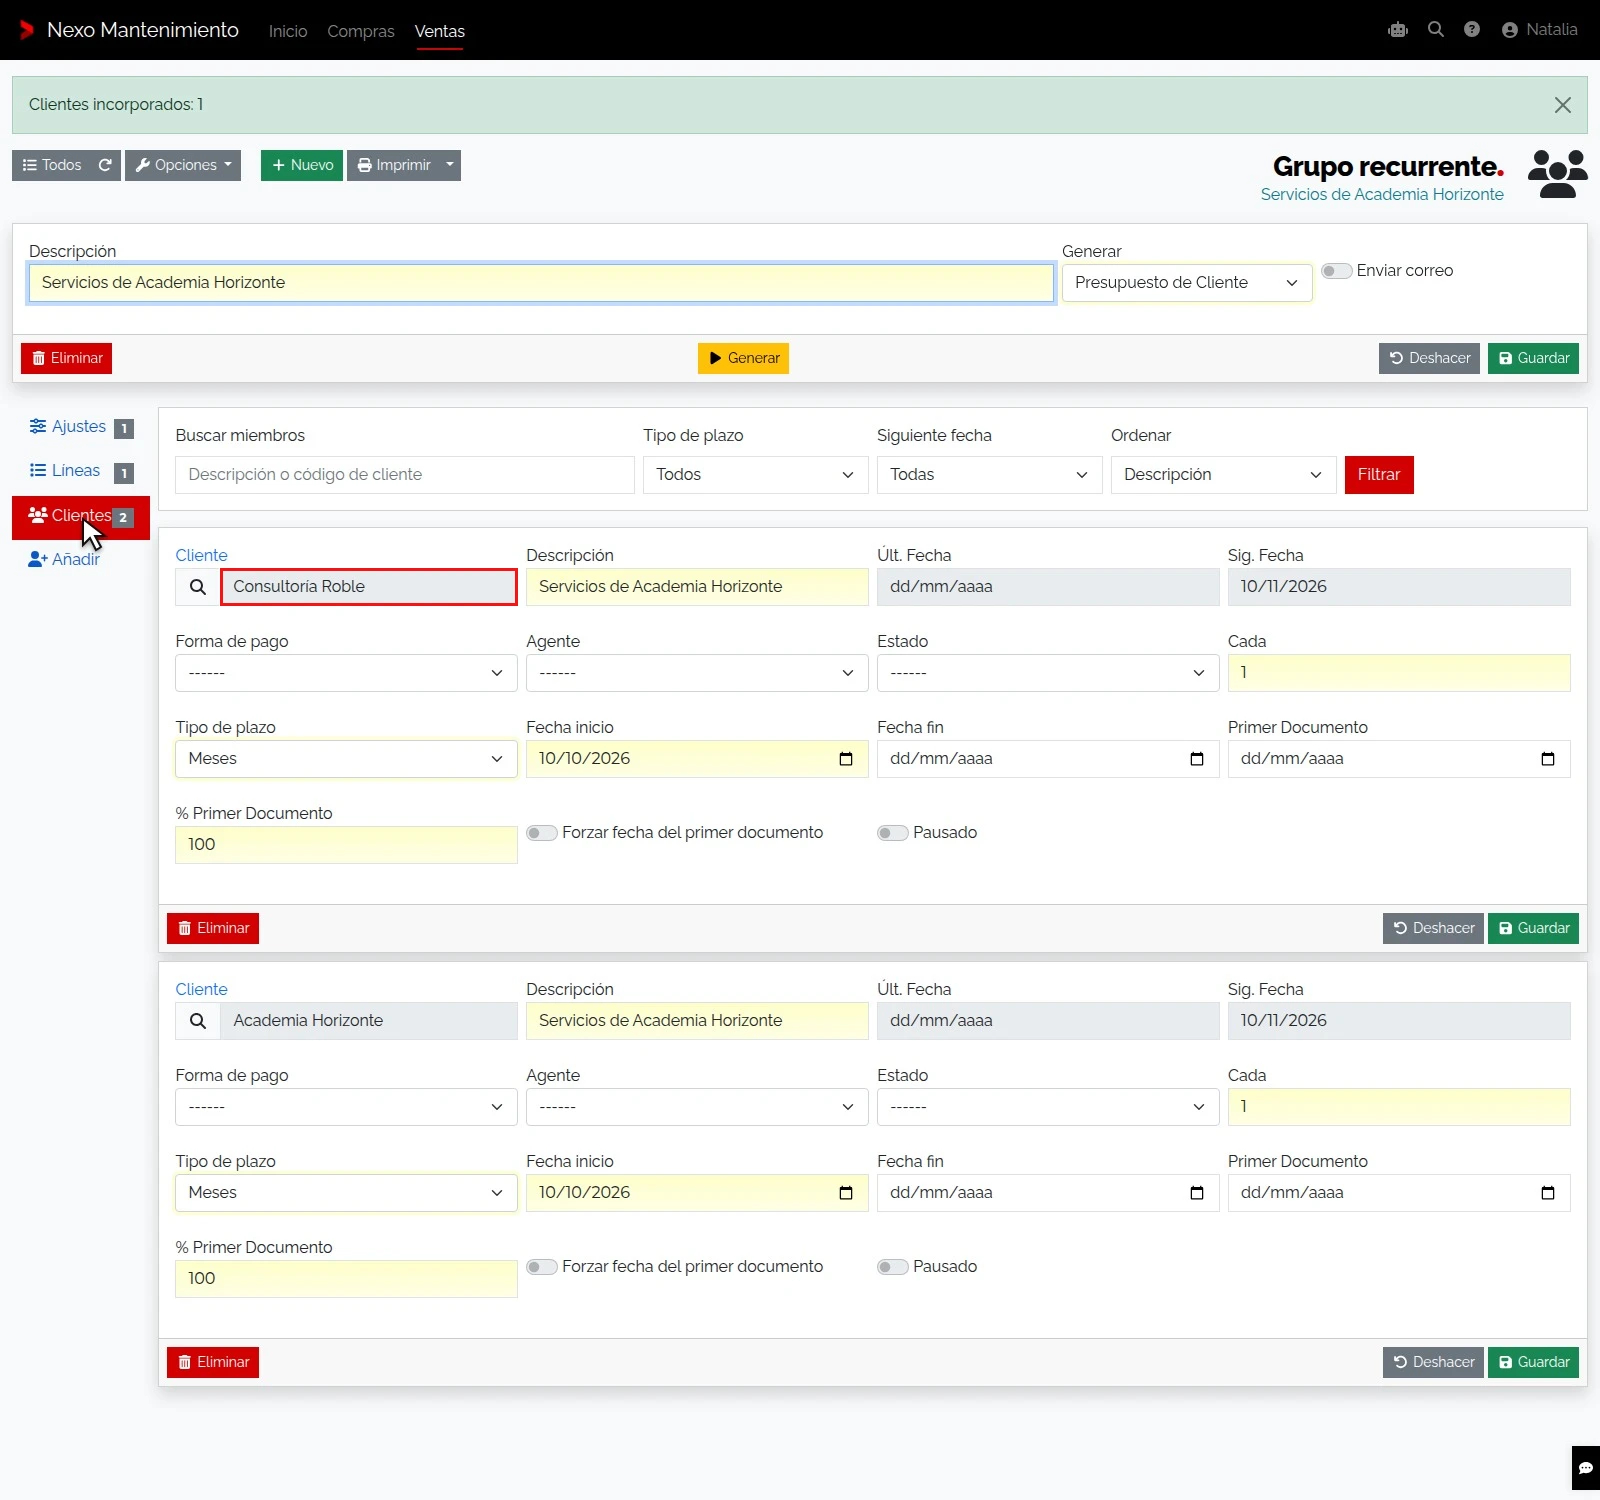Open calendar picker for first Fecha fin
The height and width of the screenshot is (1500, 1600).
click(1197, 759)
